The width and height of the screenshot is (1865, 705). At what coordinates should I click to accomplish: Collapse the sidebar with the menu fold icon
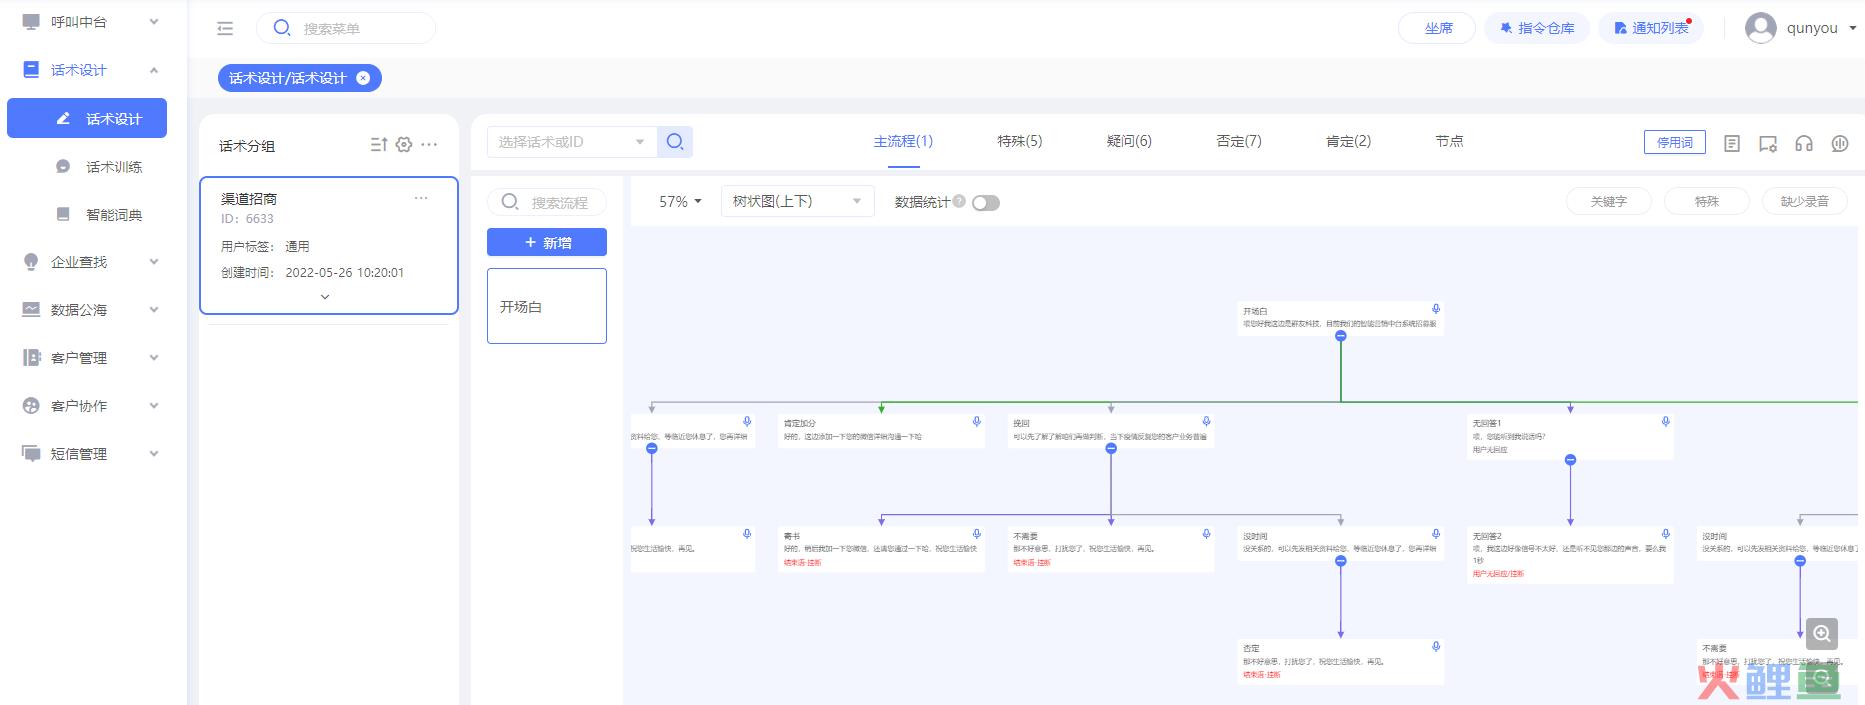pos(225,29)
